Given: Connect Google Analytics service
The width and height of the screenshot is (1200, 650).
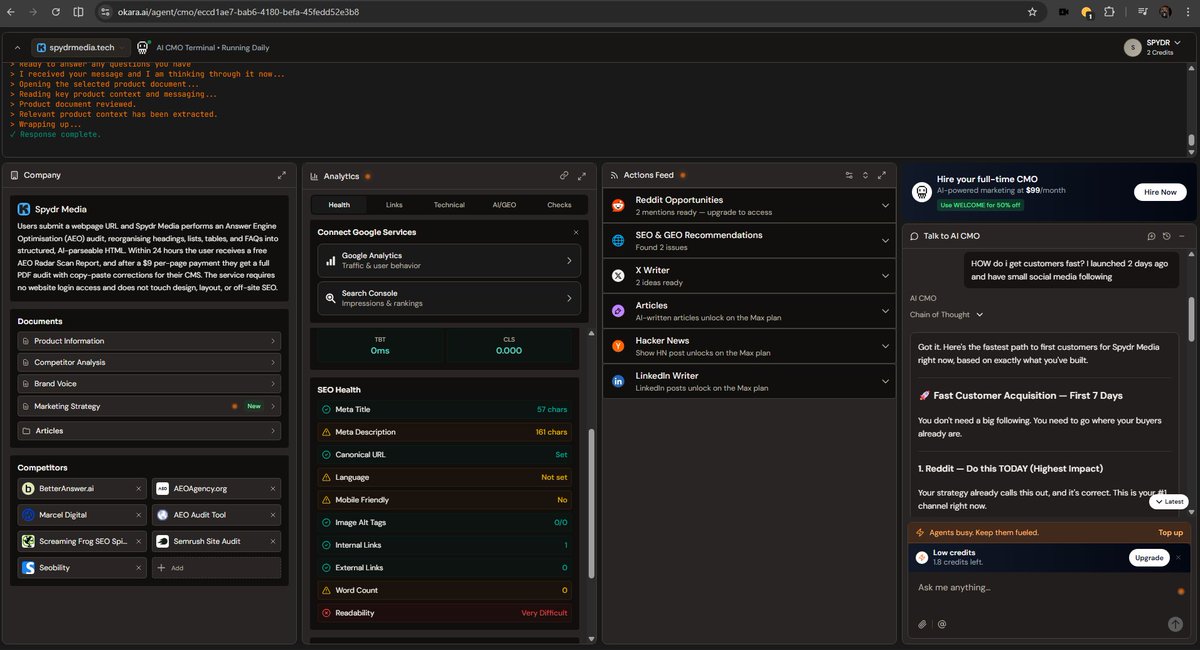Looking at the screenshot, I should pyautogui.click(x=449, y=261).
